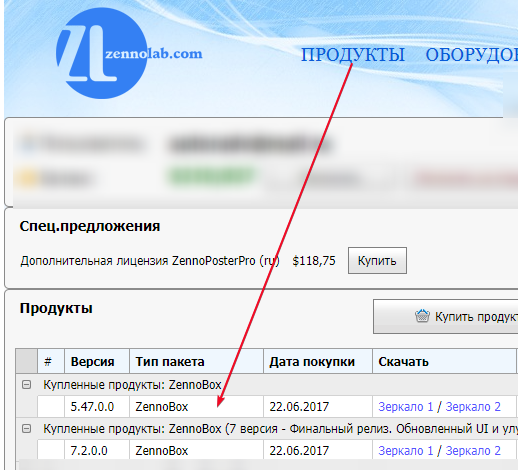Screen dimensions: 518x470
Task: Click the # column header
Action: [x=51, y=361]
